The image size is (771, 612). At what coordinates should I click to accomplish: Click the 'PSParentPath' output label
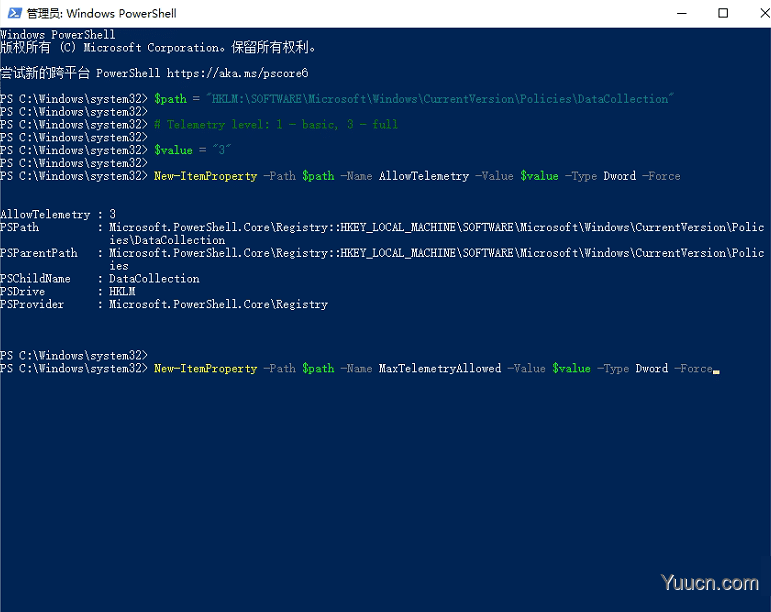pos(39,253)
